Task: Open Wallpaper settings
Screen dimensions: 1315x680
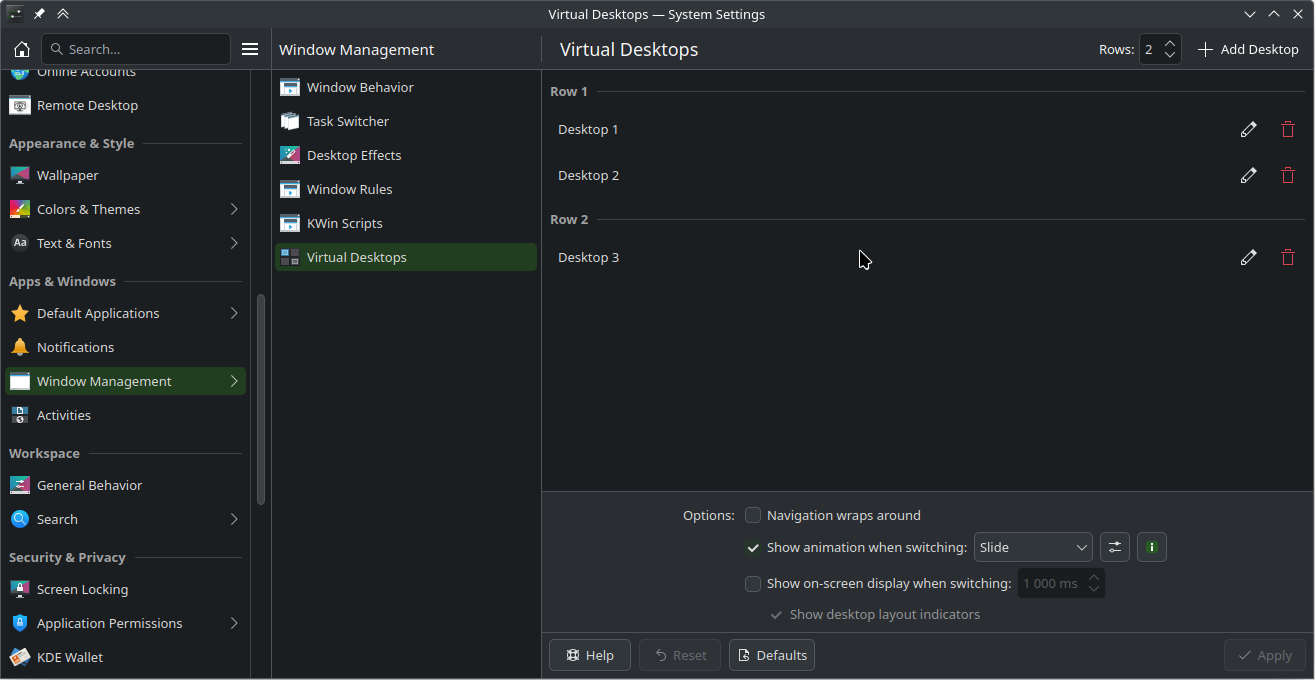Action: (x=125, y=175)
